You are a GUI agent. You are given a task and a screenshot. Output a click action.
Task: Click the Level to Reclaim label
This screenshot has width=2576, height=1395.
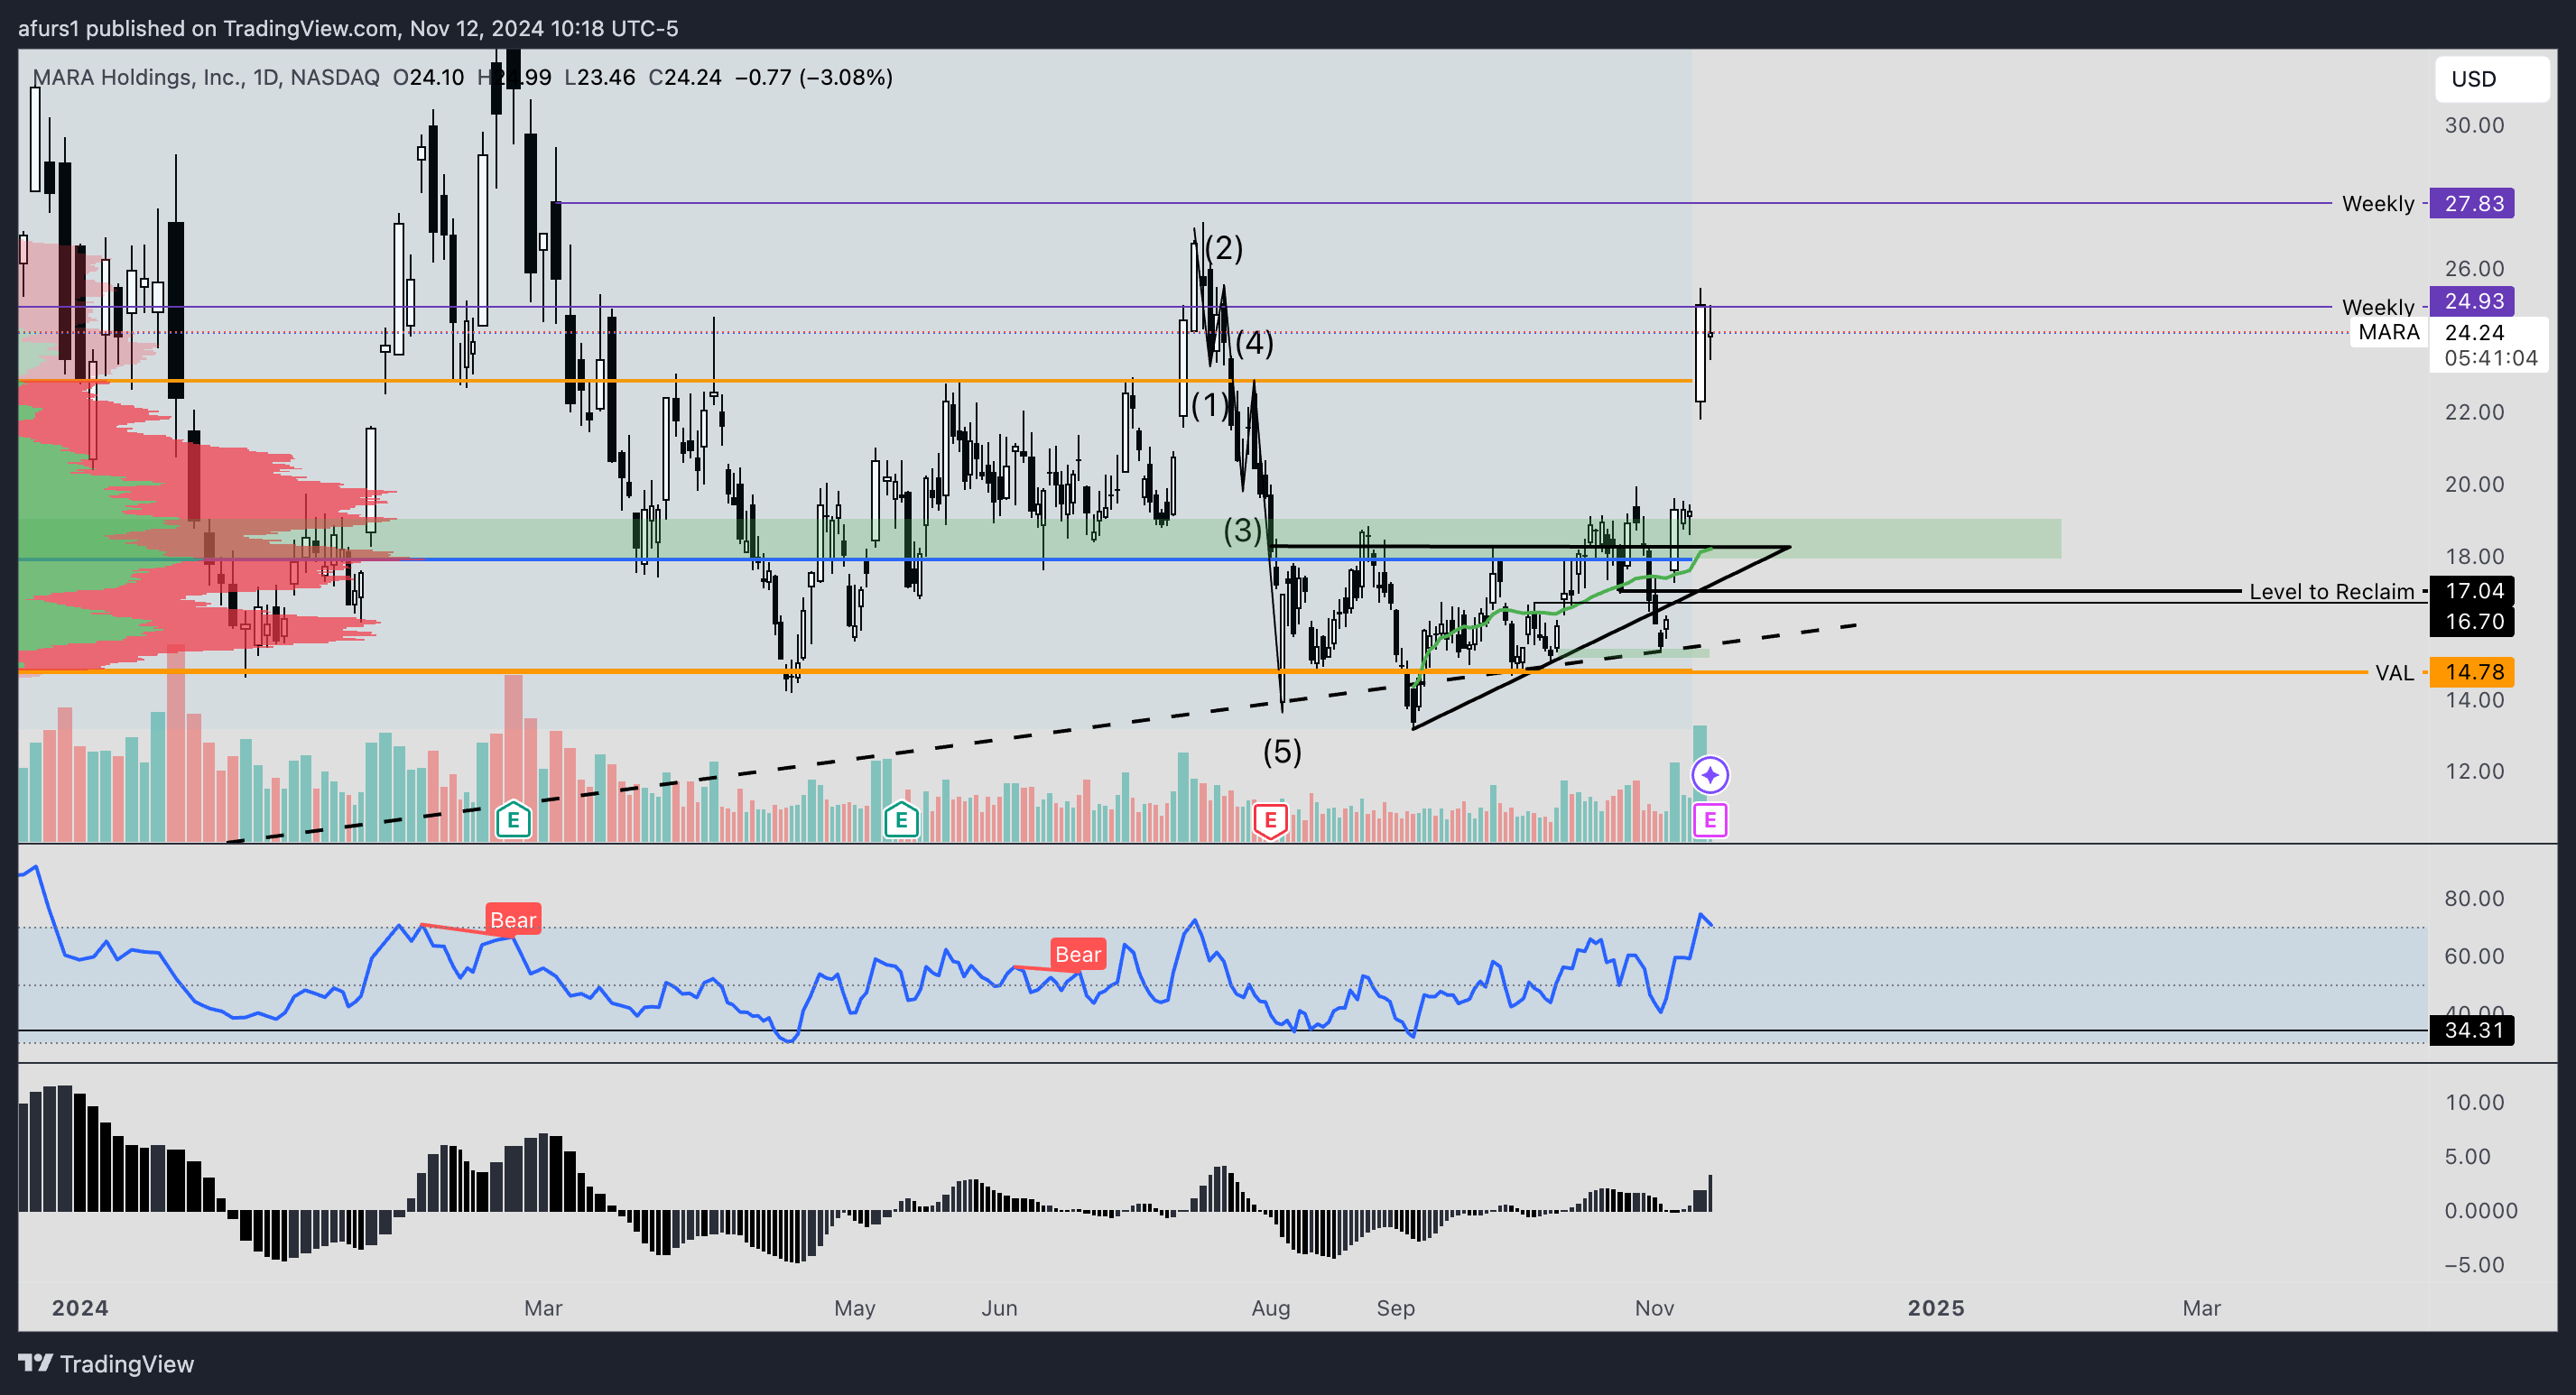2331,591
